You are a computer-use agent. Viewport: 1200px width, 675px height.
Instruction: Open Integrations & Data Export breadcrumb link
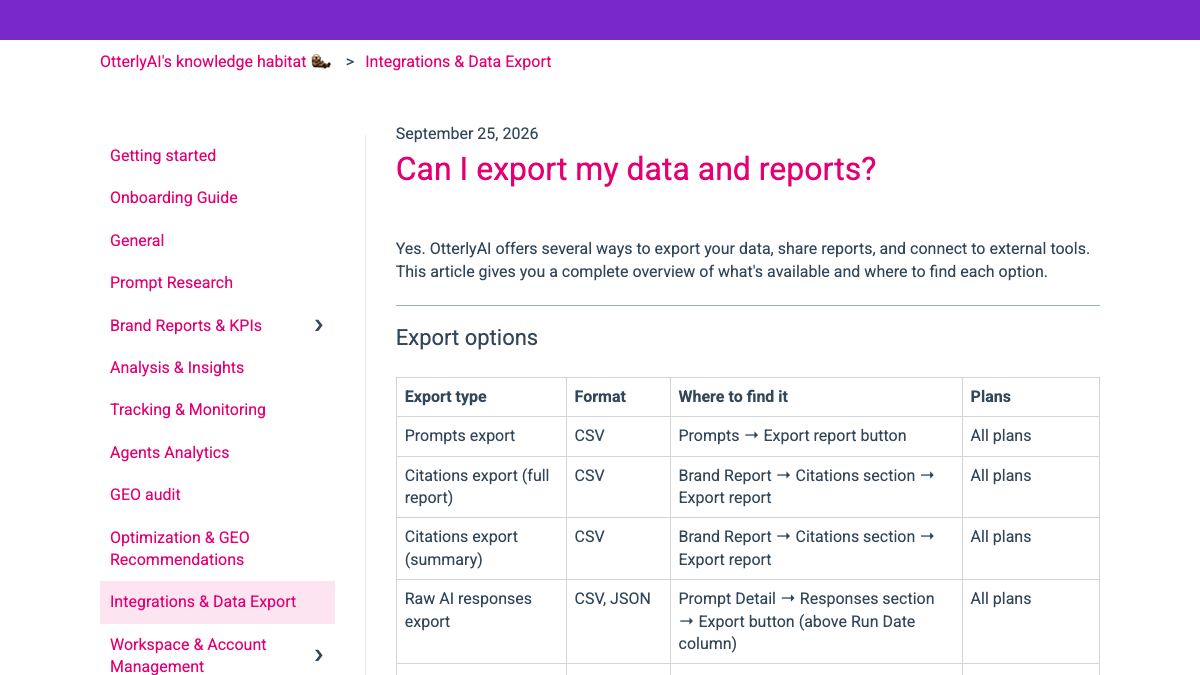pos(458,62)
